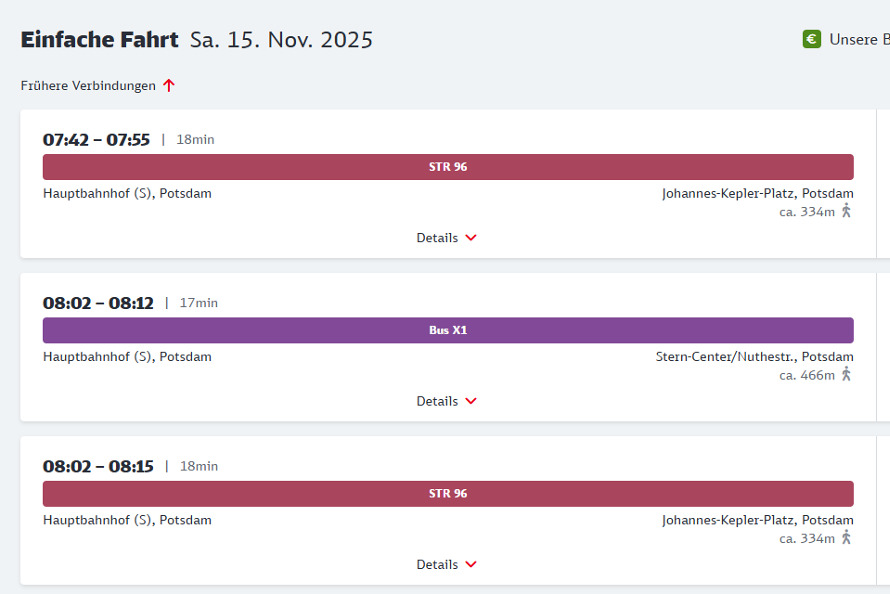Click the 08:02 – 08:15 time heading
Image resolution: width=890 pixels, height=594 pixels.
click(x=98, y=466)
